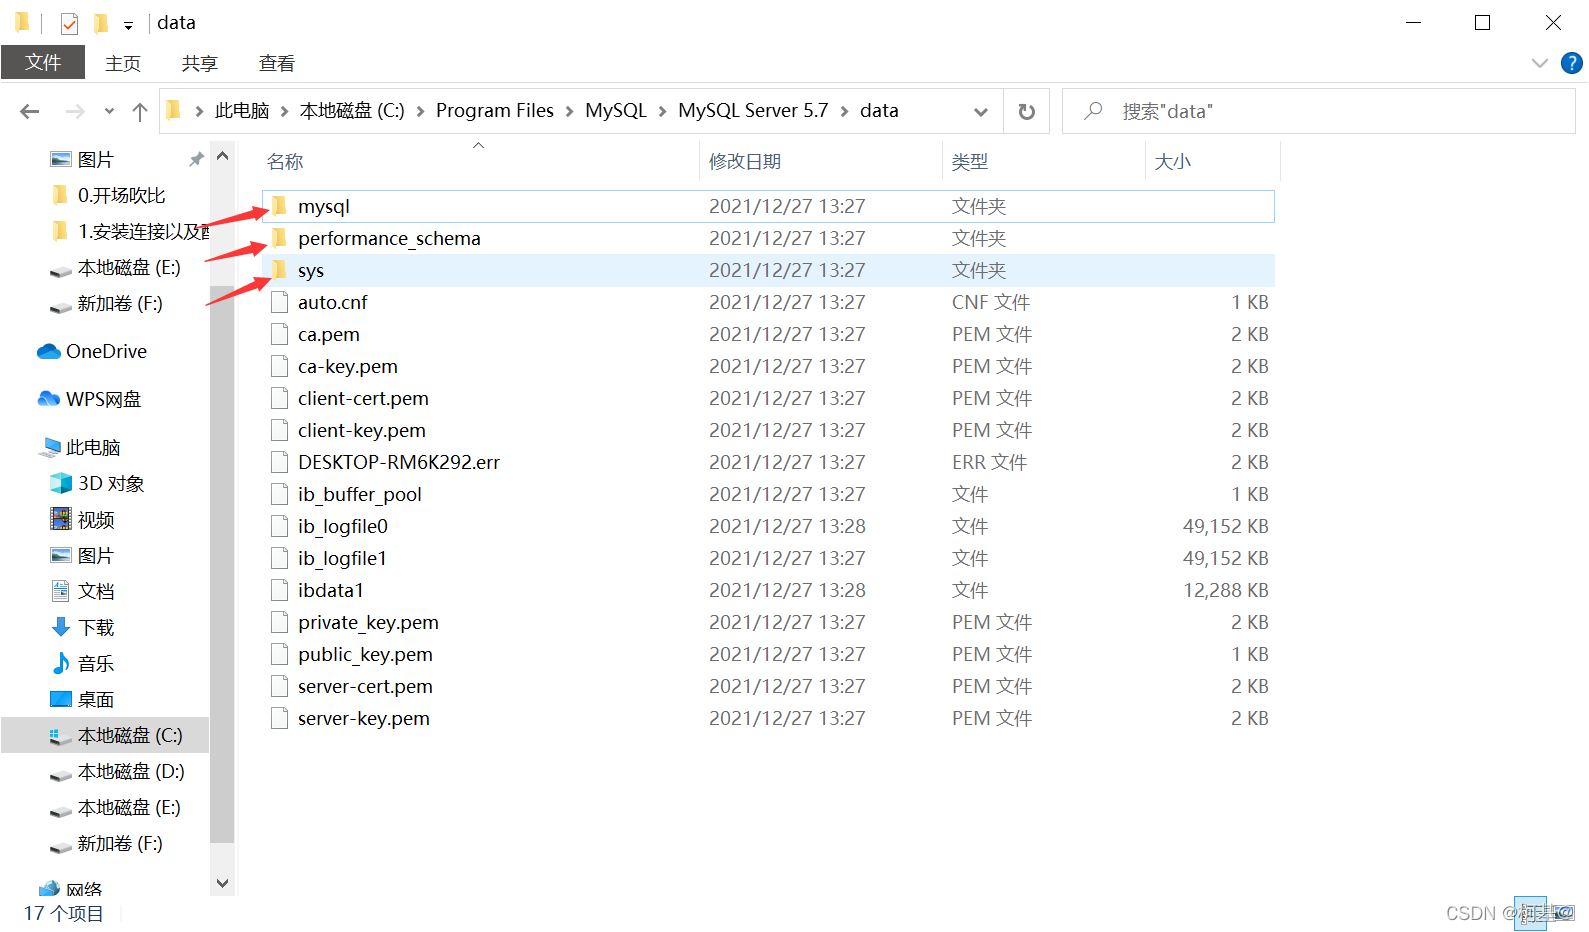Switch to the 主页 ribbon tab

click(123, 63)
